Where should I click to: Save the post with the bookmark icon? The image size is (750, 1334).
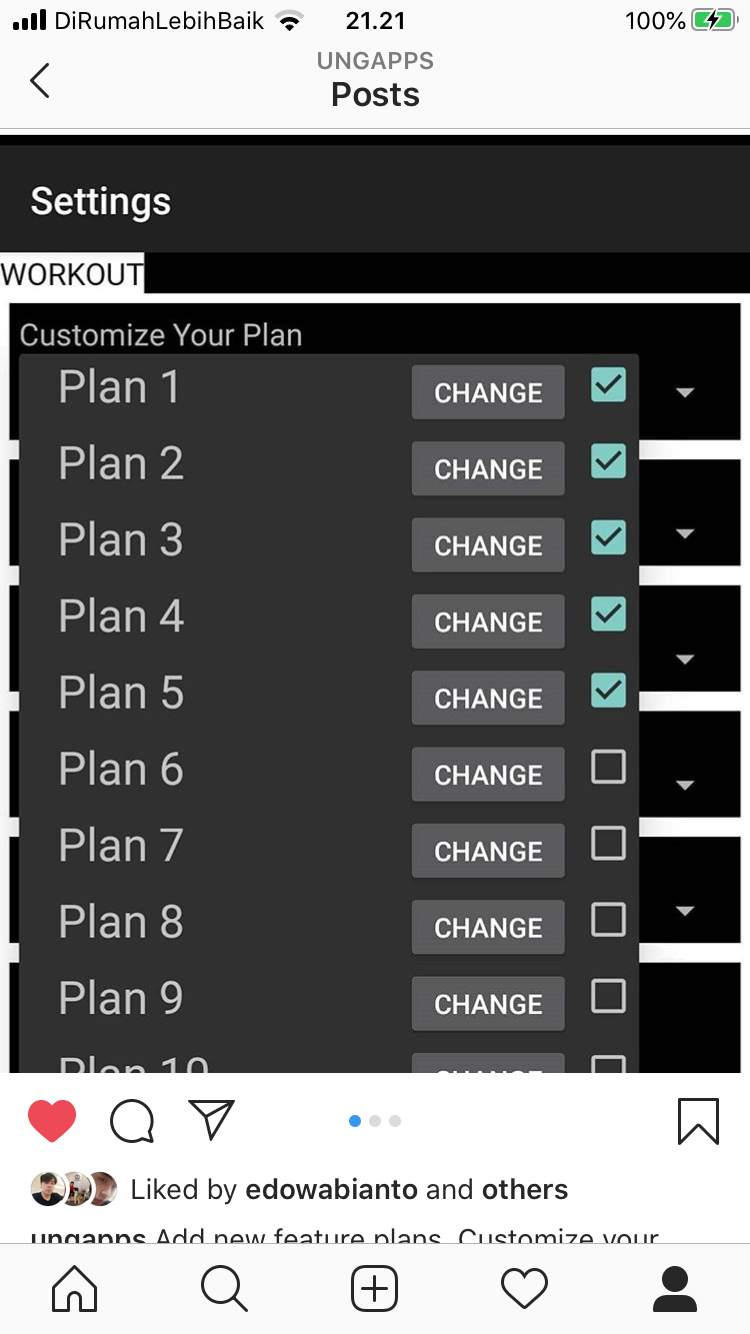pyautogui.click(x=698, y=1121)
